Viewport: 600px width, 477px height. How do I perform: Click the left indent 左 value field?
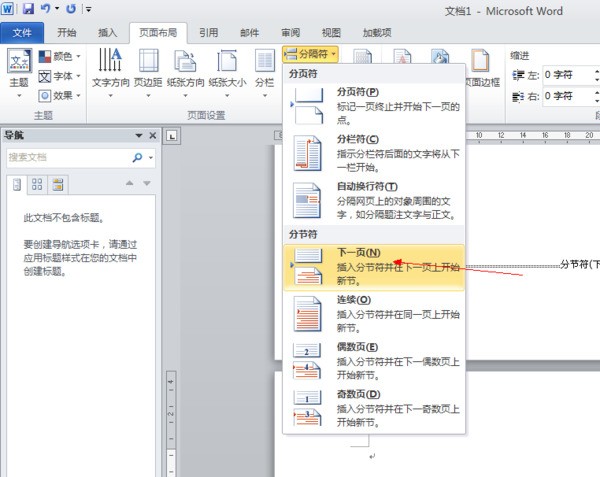569,75
